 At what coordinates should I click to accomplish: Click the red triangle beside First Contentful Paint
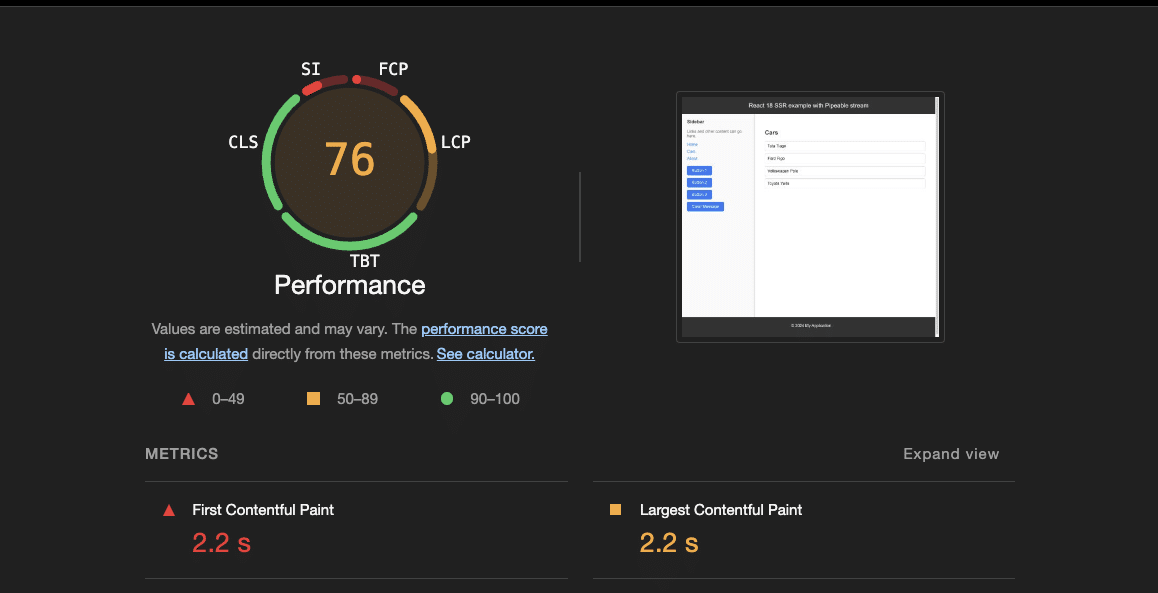coord(169,510)
